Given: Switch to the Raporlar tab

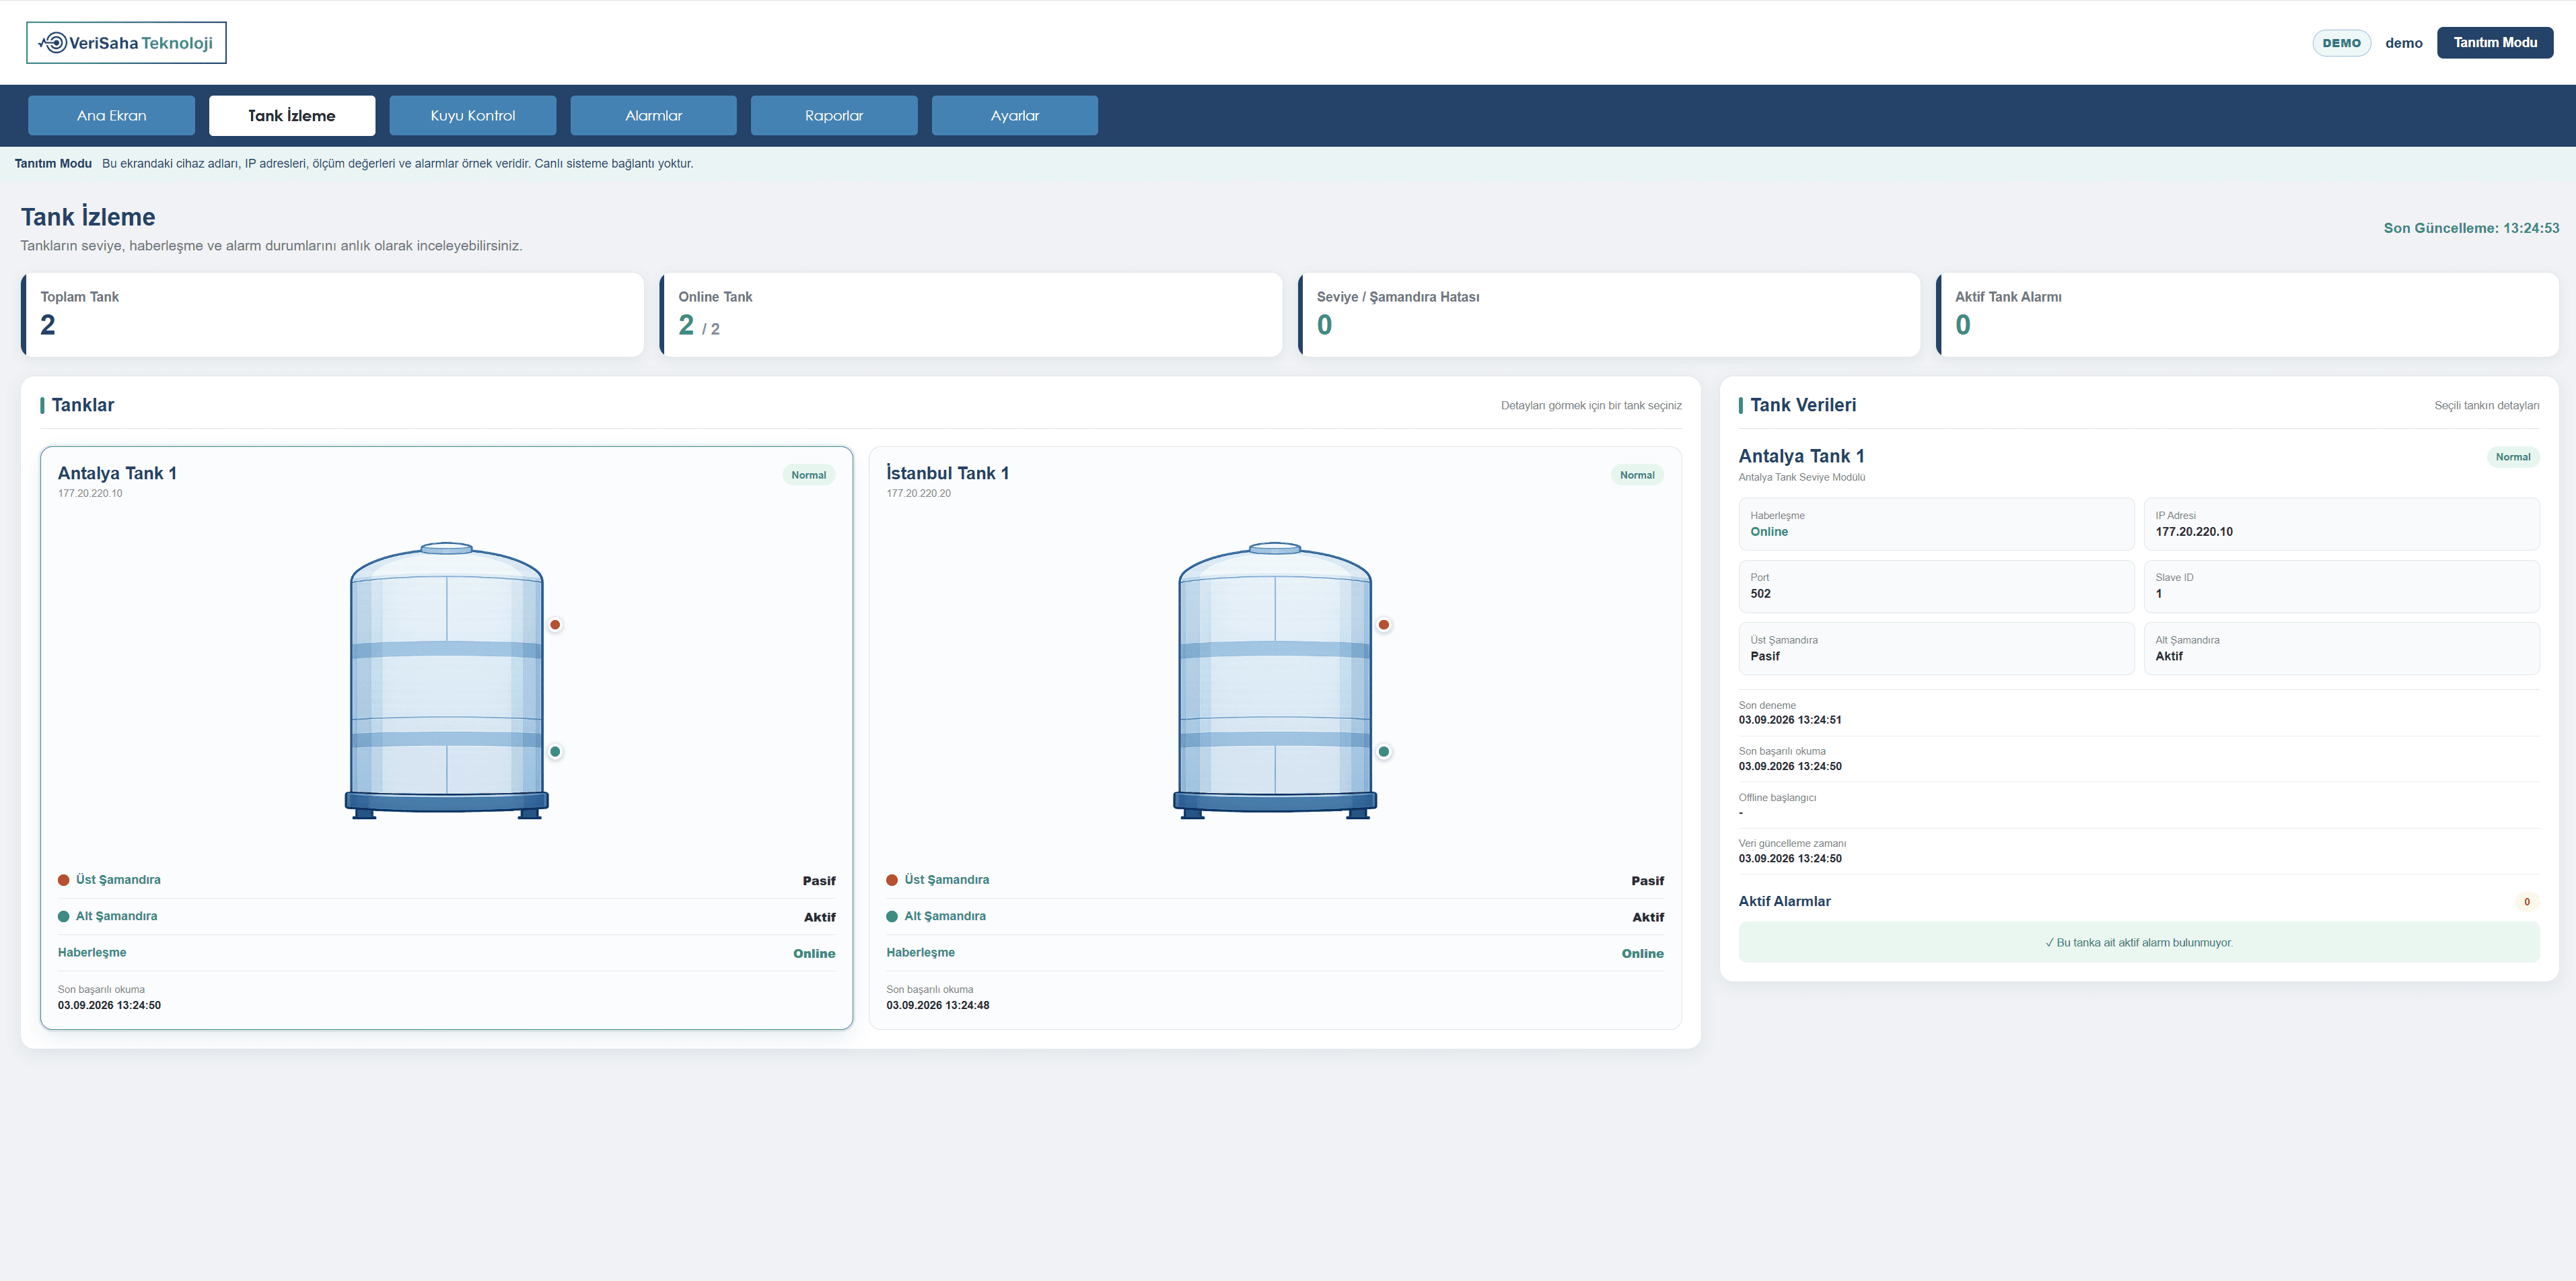Looking at the screenshot, I should click(834, 115).
